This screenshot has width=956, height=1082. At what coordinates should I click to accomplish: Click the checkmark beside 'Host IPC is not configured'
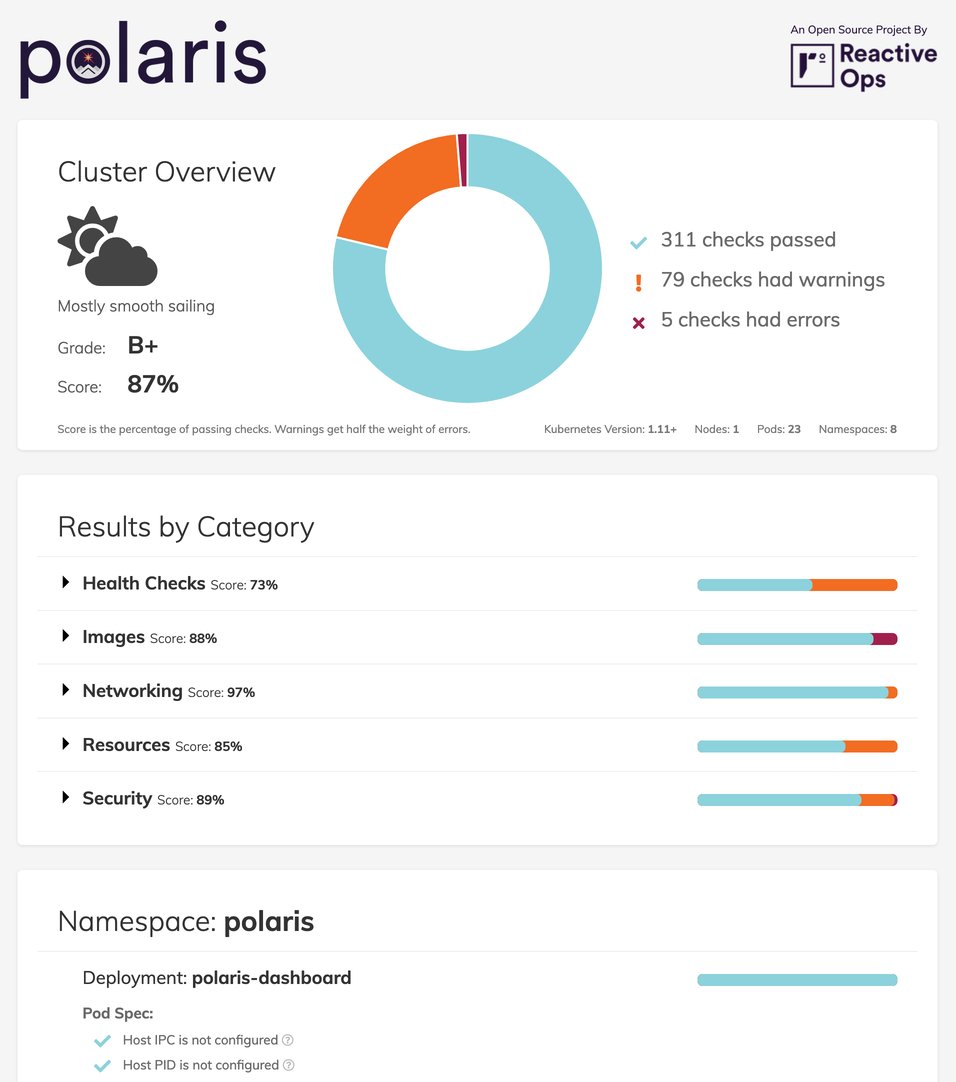click(x=102, y=1040)
